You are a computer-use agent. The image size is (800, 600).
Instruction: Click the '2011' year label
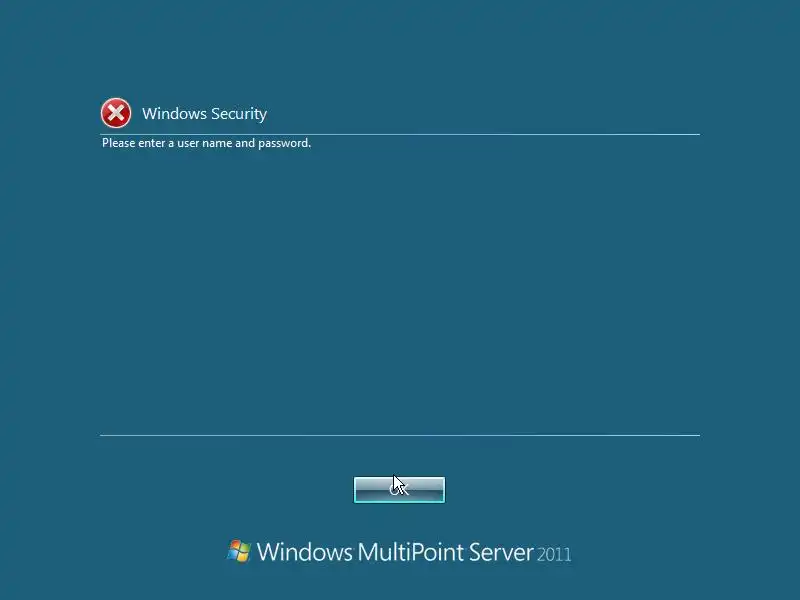(x=554, y=554)
